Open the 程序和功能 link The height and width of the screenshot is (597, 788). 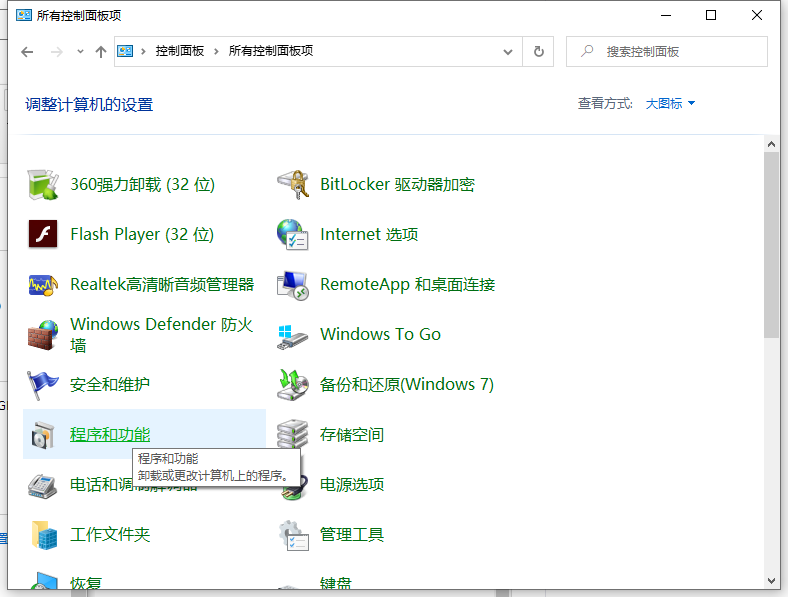(x=110, y=435)
